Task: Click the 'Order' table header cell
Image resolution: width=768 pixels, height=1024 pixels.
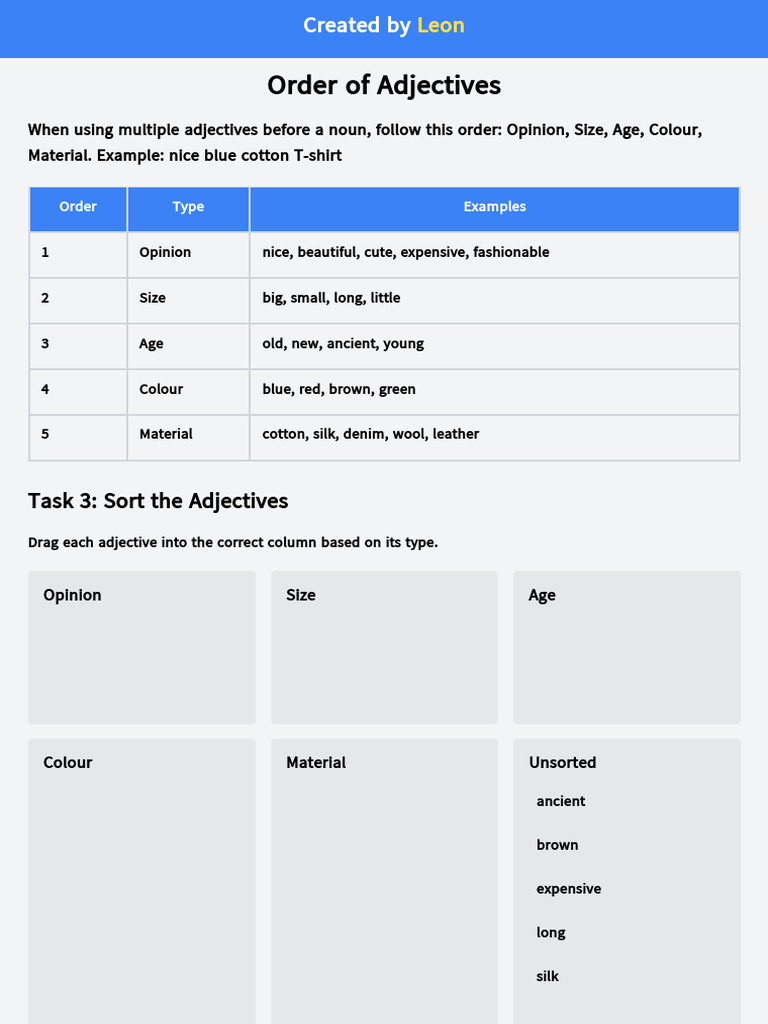Action: tap(78, 207)
